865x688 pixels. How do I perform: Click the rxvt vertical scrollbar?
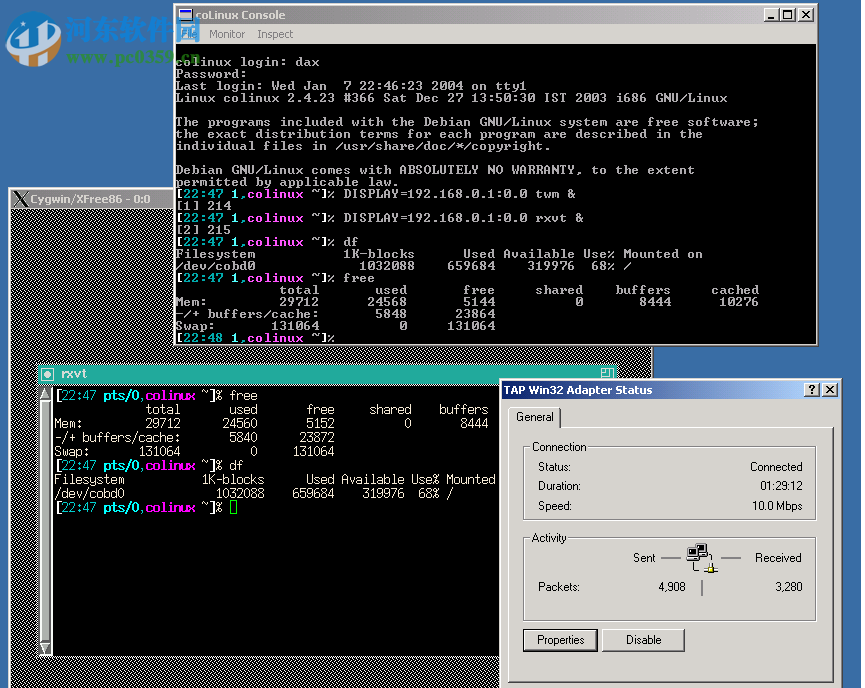click(45, 520)
